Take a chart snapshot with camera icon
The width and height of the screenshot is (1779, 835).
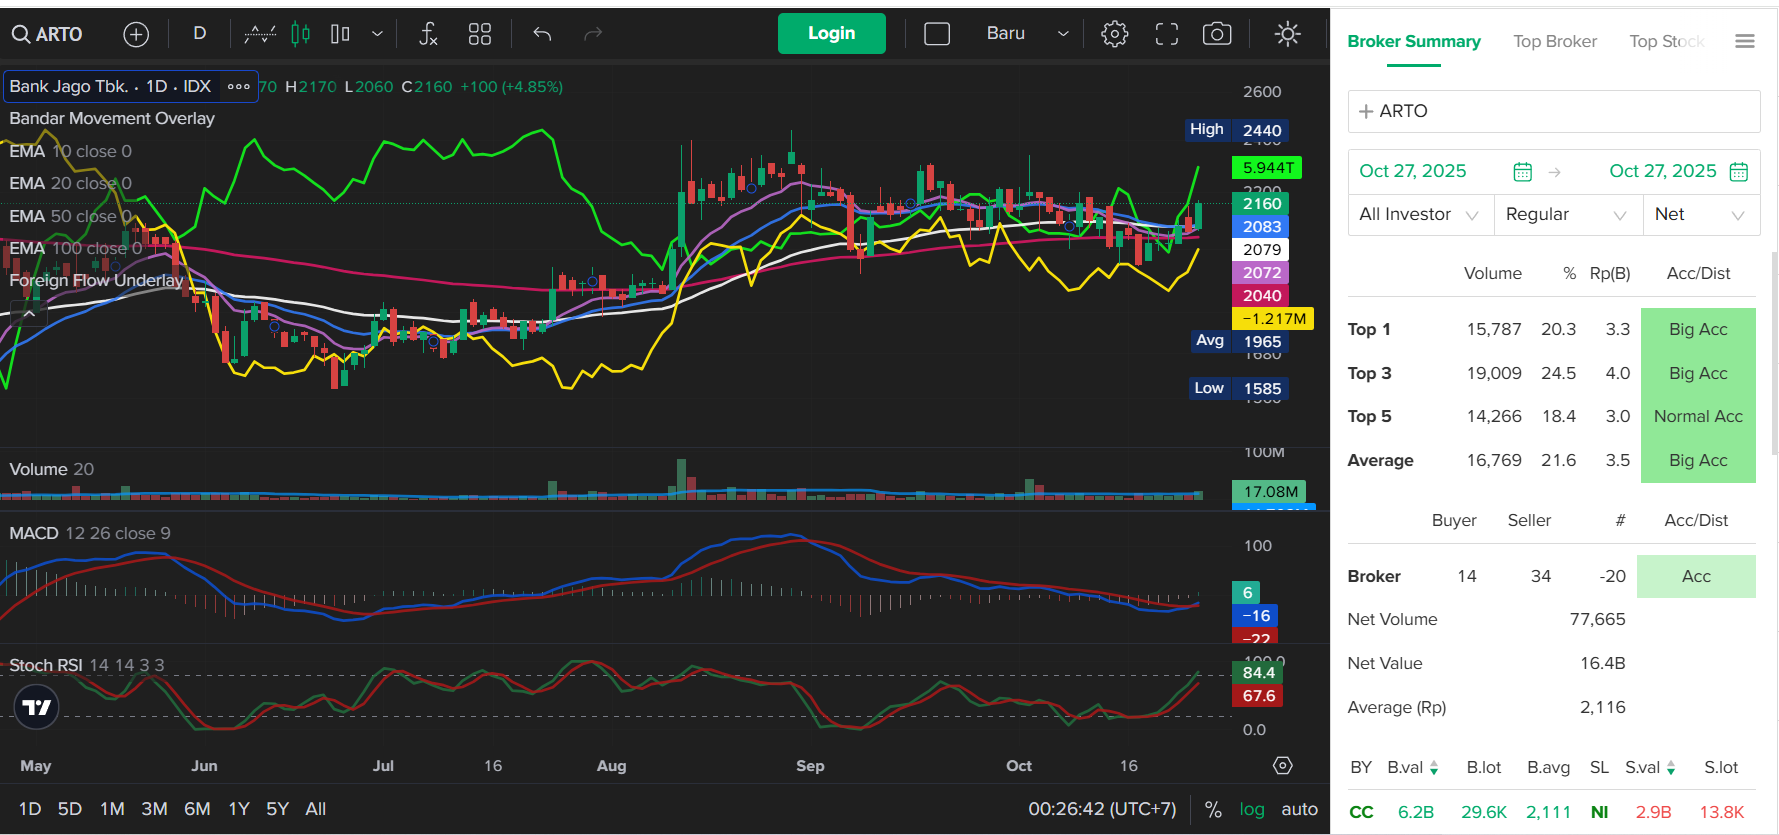(1216, 35)
